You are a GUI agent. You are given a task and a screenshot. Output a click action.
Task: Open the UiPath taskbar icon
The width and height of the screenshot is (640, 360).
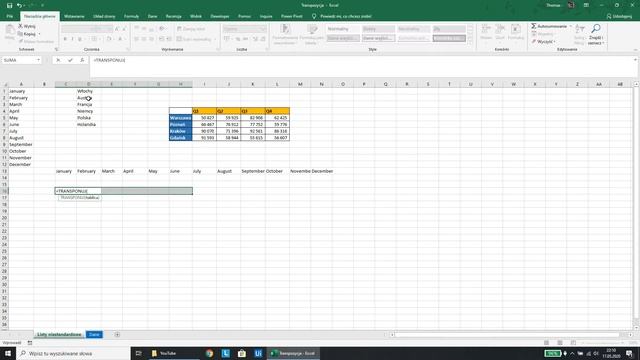pos(258,353)
